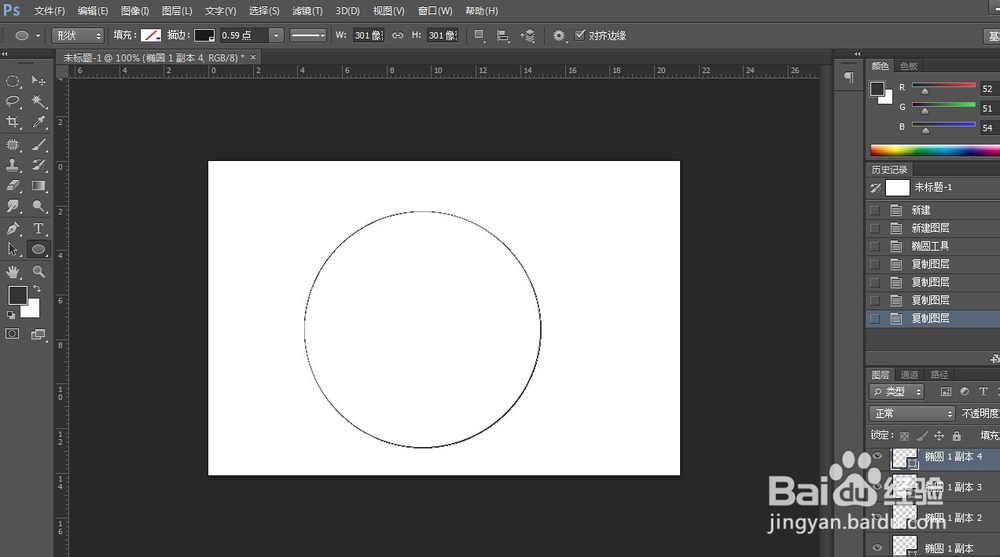Viewport: 1000px width, 557px height.
Task: Hide the 椭圆 1 副本 4 layer
Action: [878, 456]
